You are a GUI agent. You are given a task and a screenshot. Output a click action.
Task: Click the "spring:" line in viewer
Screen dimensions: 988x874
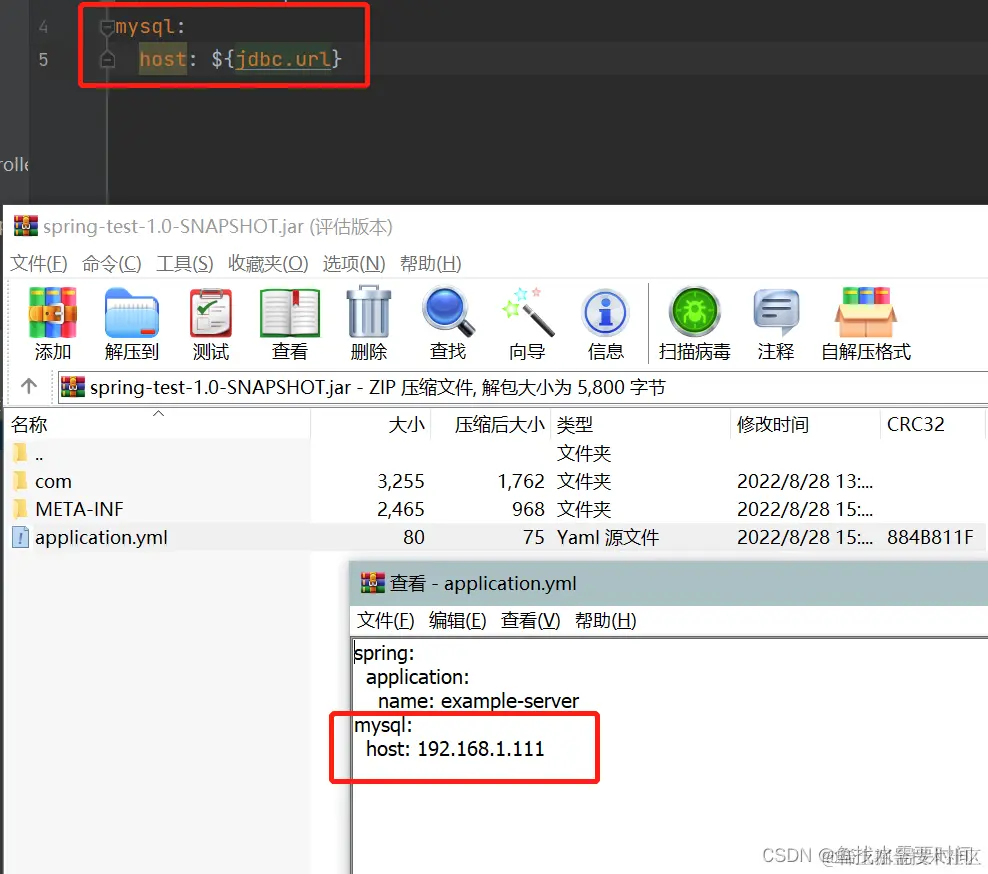click(x=384, y=653)
